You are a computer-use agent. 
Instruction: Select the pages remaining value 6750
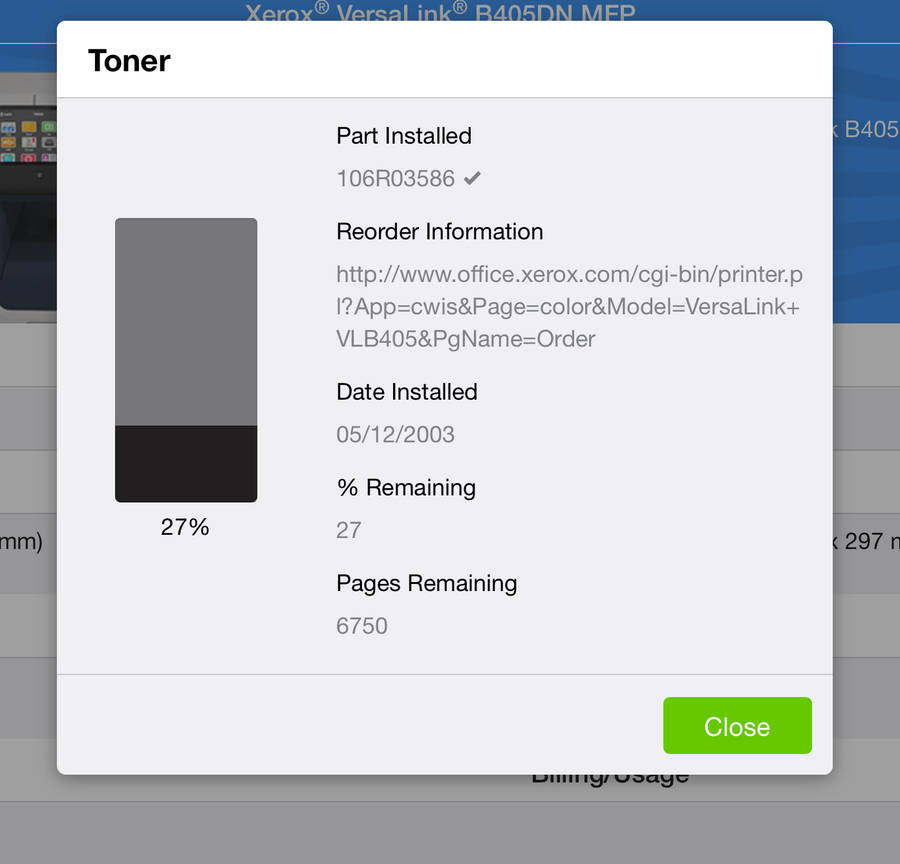pos(362,626)
